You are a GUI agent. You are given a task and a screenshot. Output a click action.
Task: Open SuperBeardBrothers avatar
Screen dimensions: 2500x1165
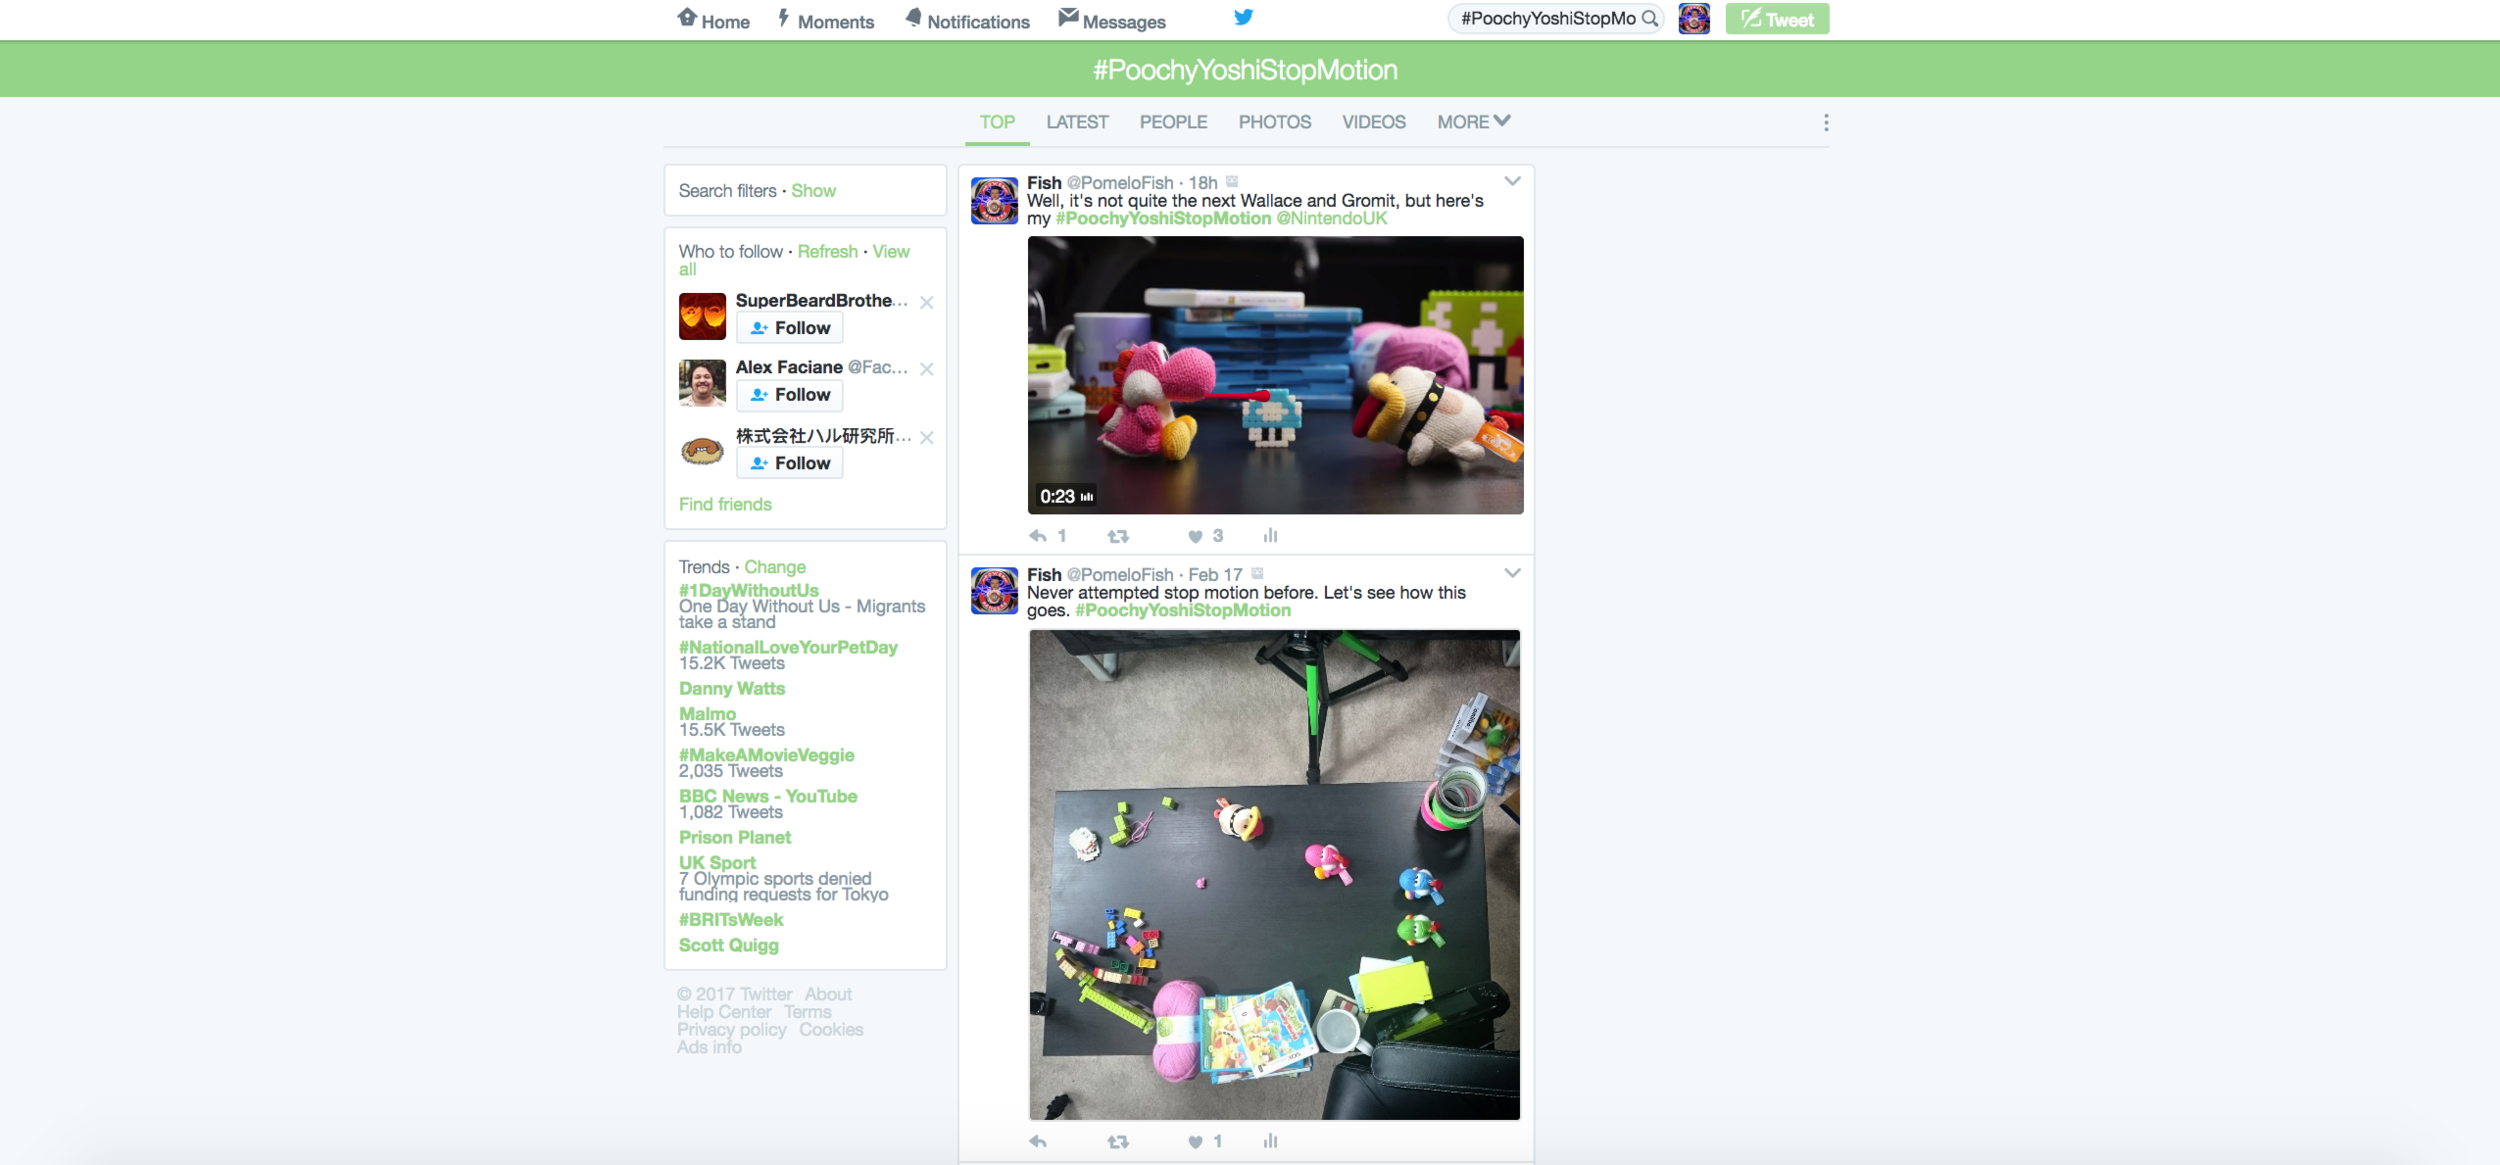(x=702, y=316)
